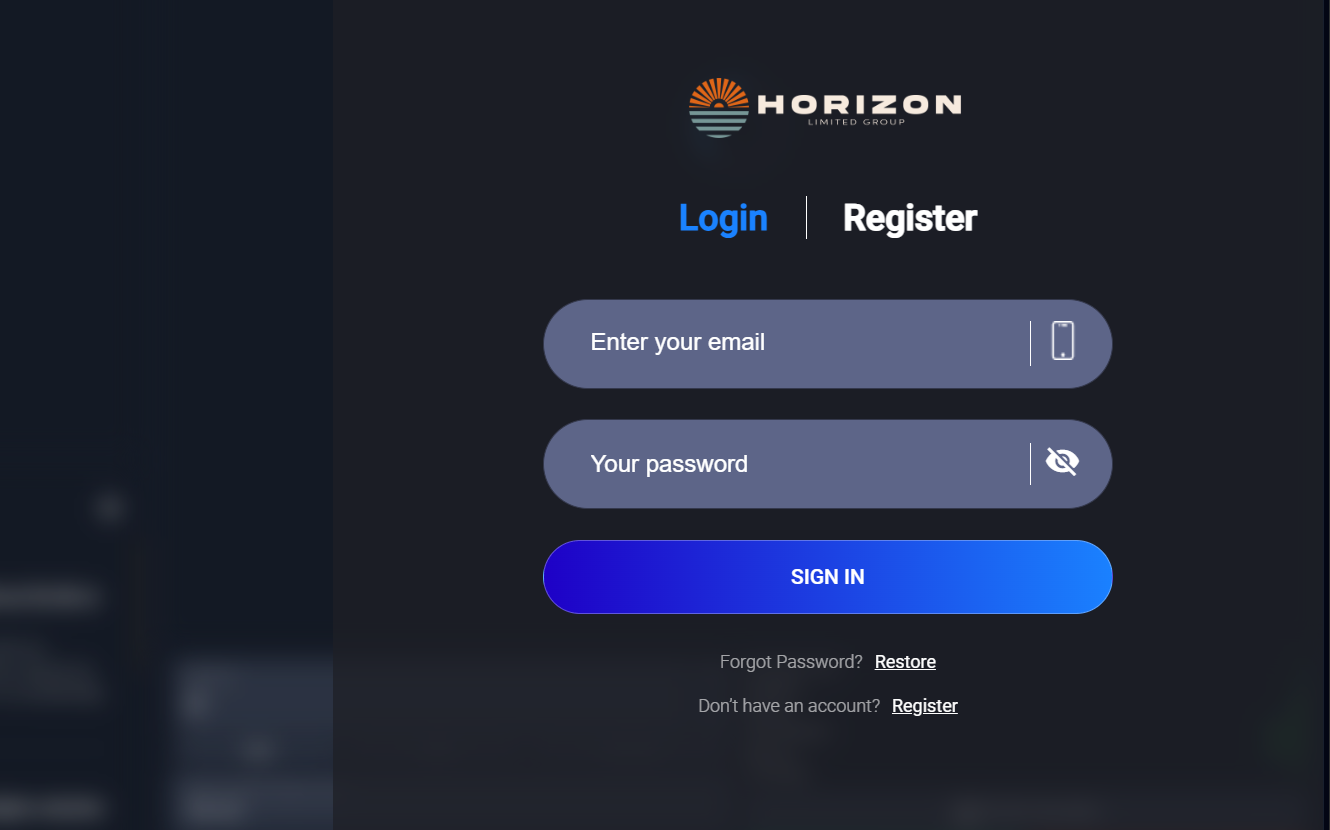Click the SIGN IN button
1330x830 pixels.
point(827,577)
